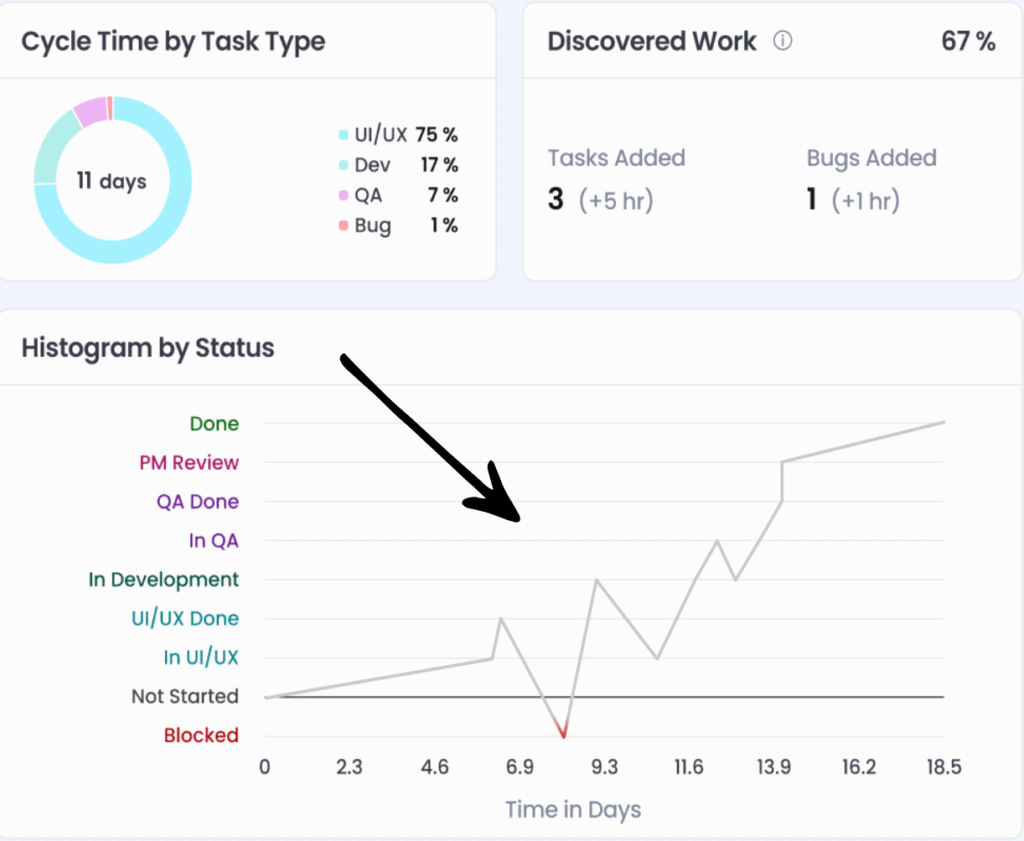Click the In QA status label
Viewport: 1024px width, 841px height.
[x=213, y=540]
